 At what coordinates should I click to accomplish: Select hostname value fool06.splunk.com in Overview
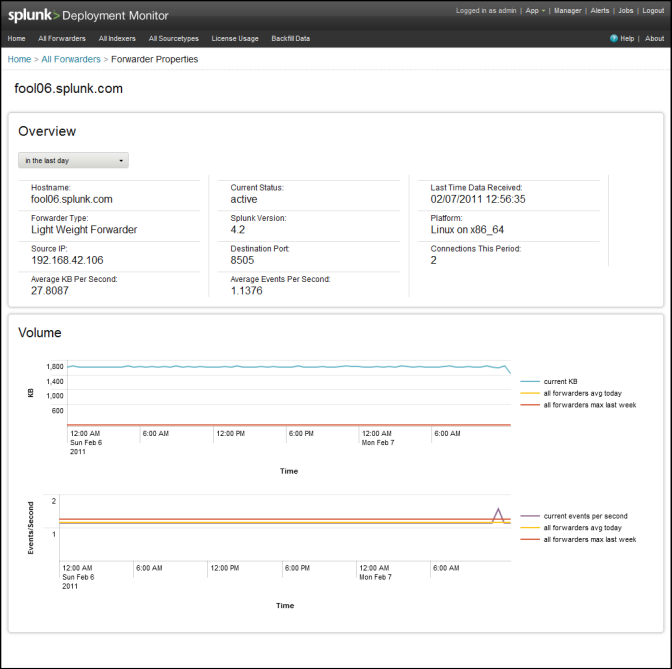pyautogui.click(x=72, y=199)
